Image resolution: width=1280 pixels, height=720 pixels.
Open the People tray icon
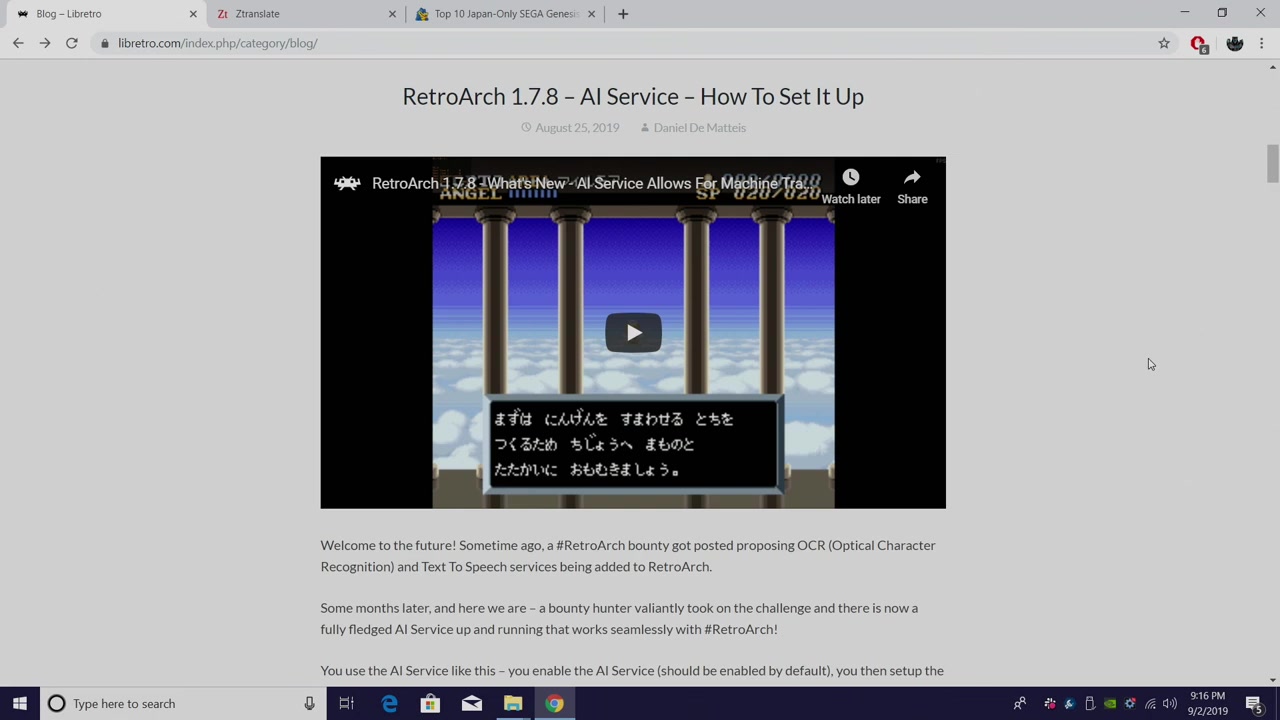point(1019,704)
